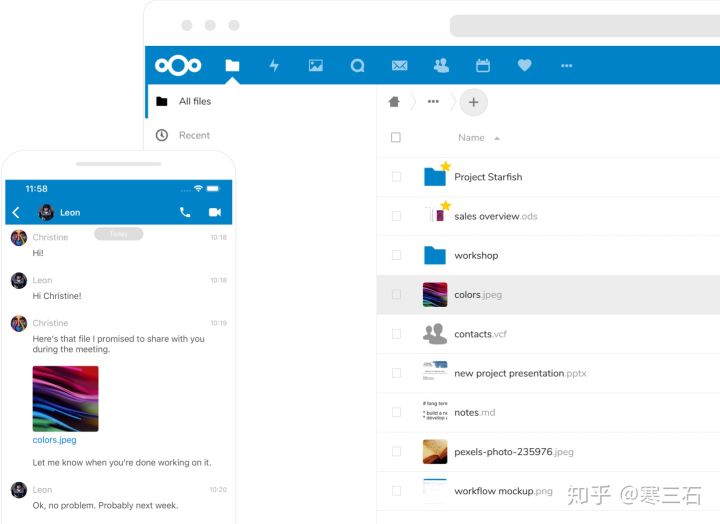Open the plus new-file menu
This screenshot has width=720, height=524.
[473, 102]
